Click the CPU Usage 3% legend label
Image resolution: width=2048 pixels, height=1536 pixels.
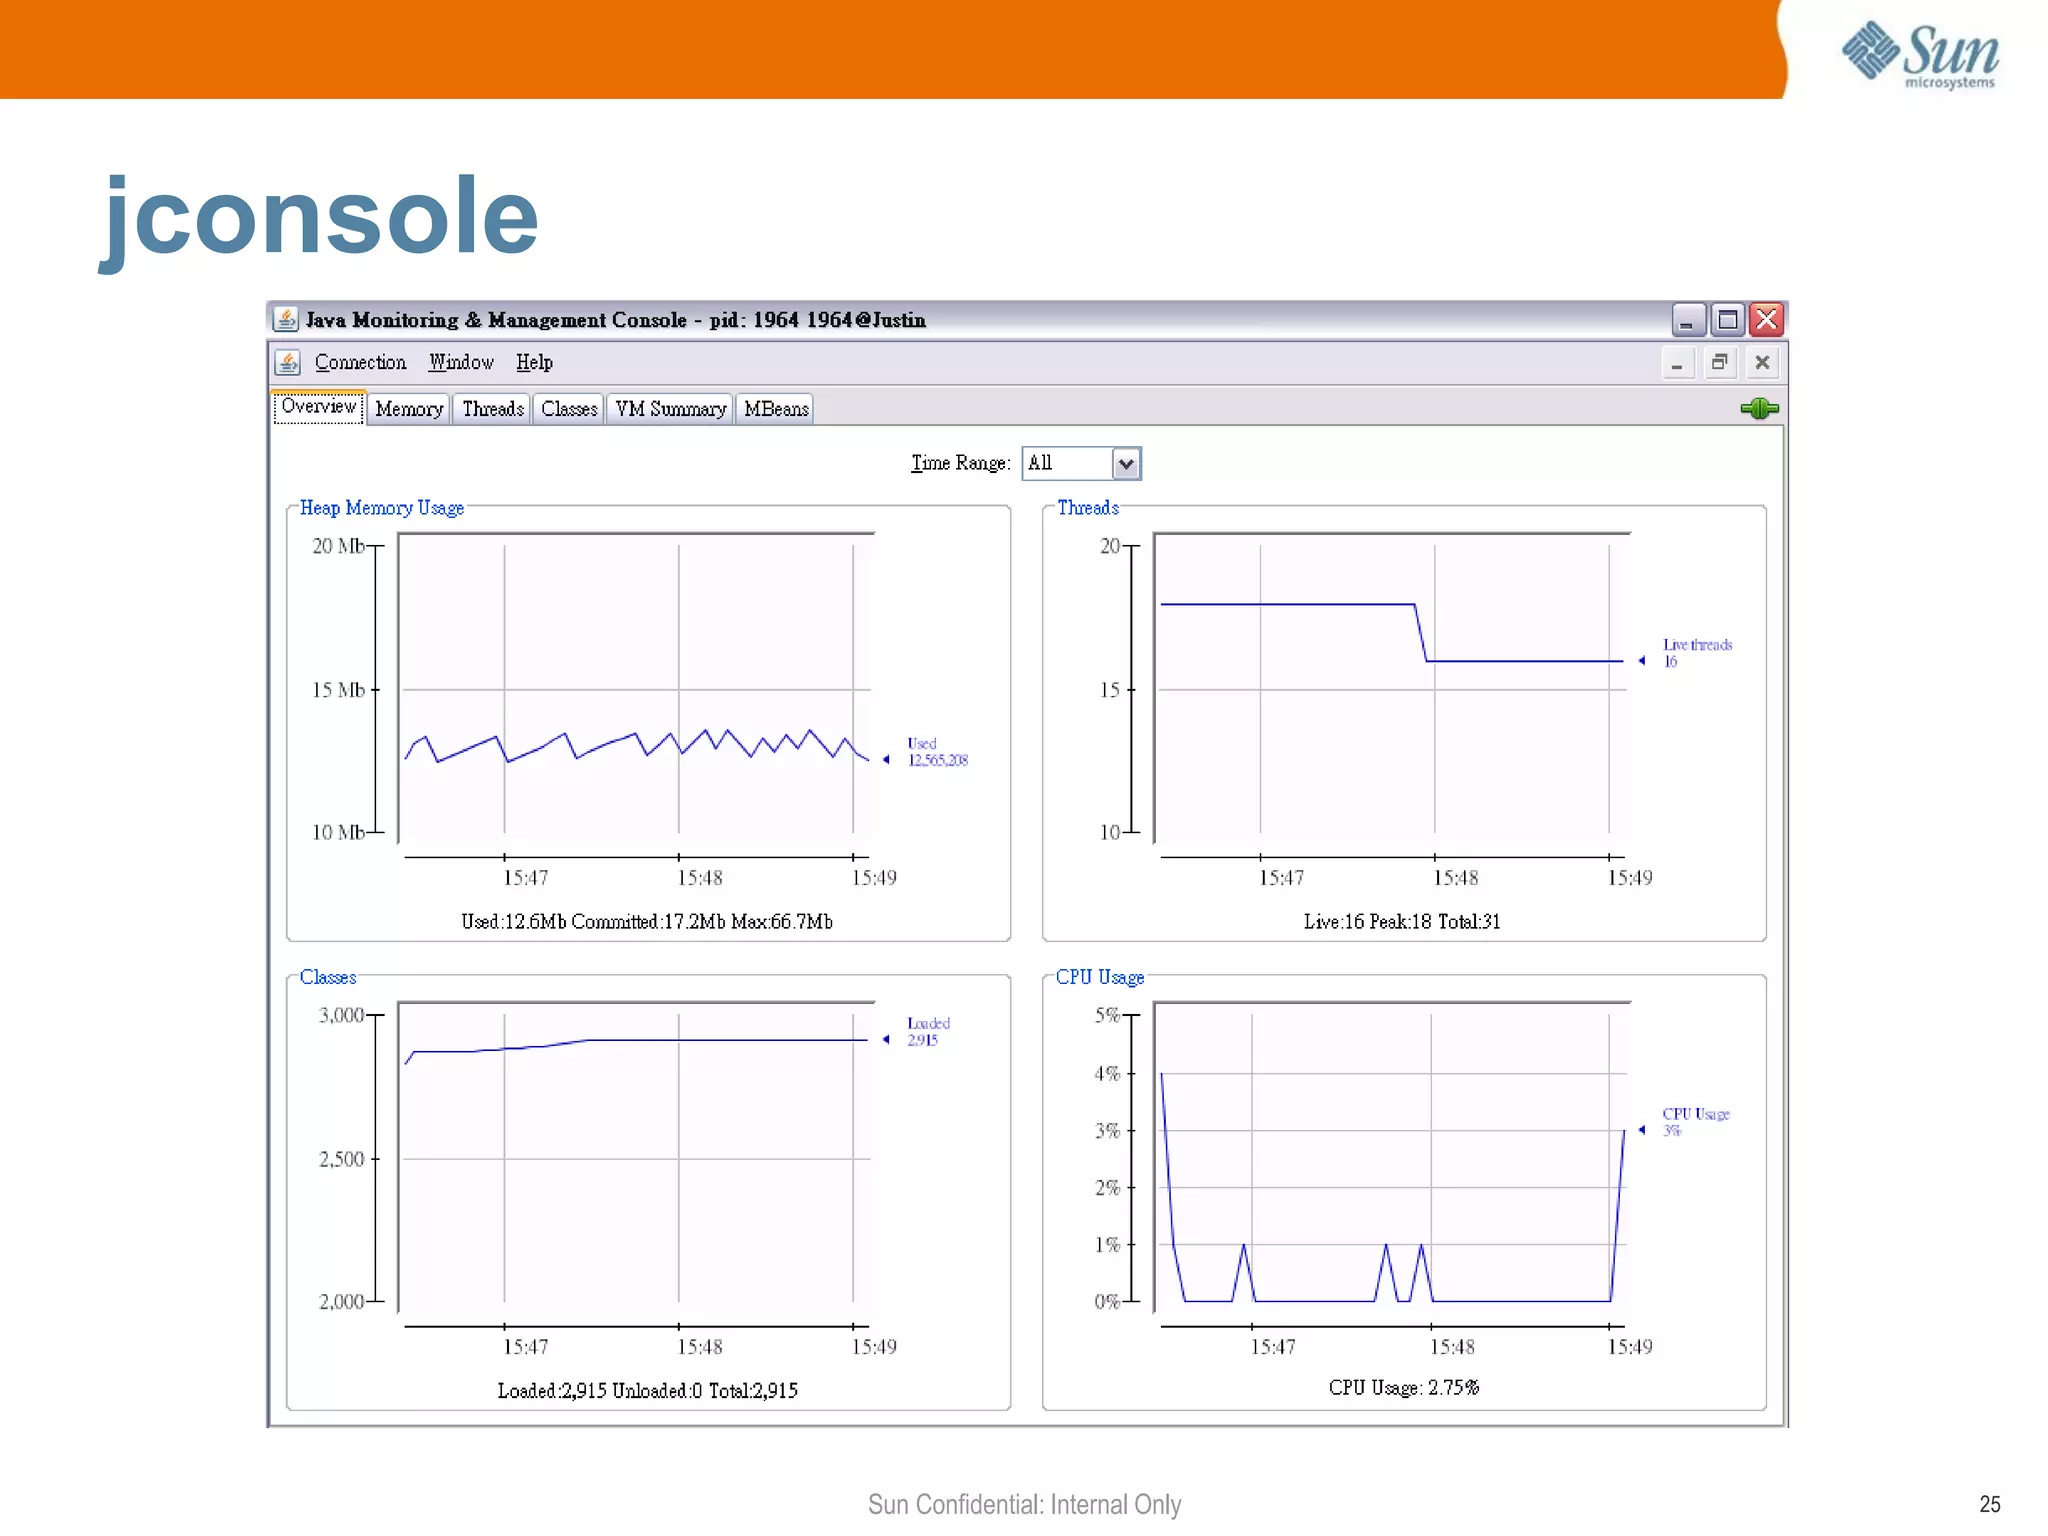pyautogui.click(x=1695, y=1122)
